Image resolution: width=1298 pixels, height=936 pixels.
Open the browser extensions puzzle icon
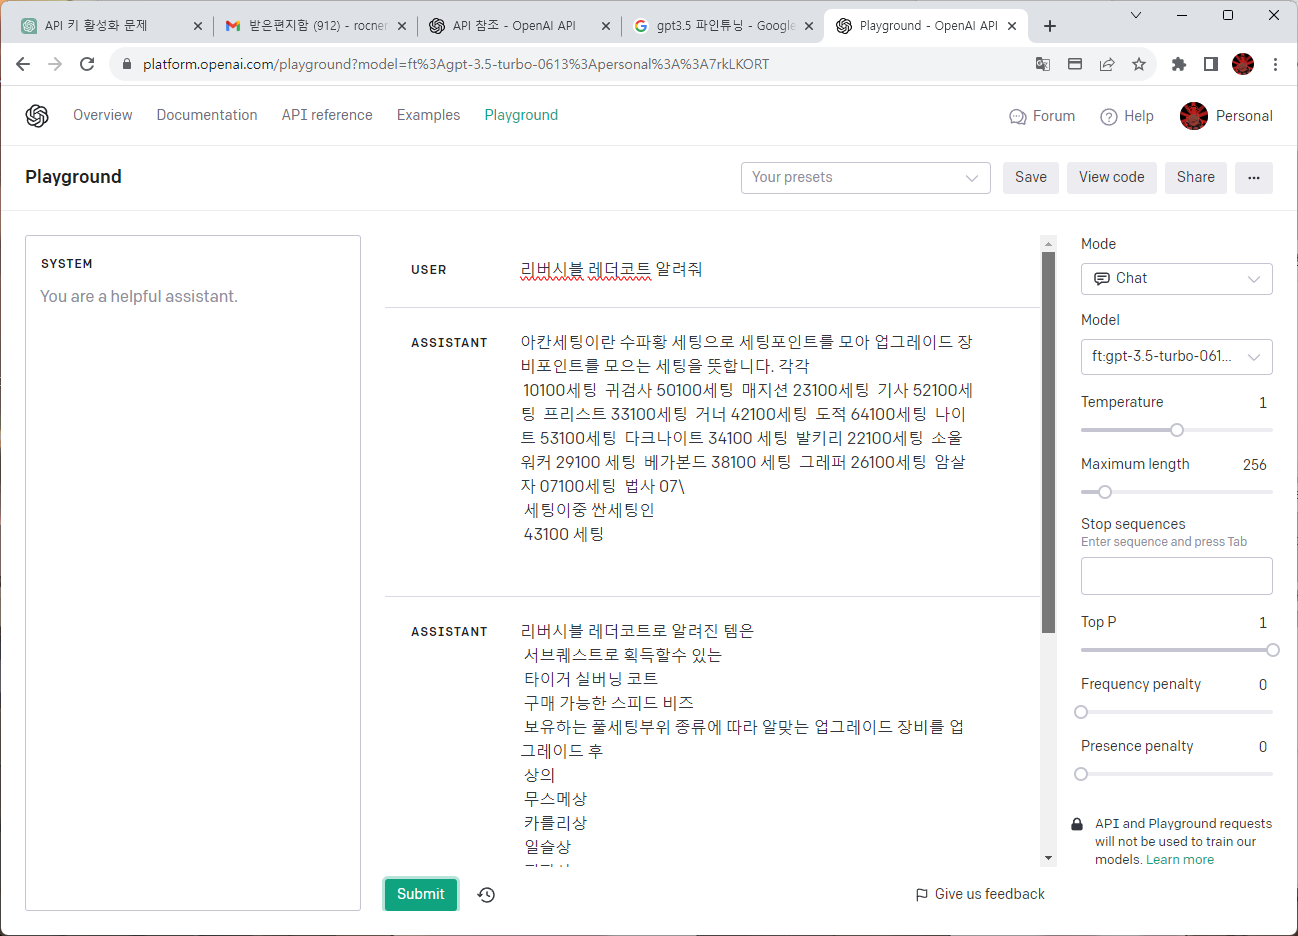click(x=1179, y=64)
